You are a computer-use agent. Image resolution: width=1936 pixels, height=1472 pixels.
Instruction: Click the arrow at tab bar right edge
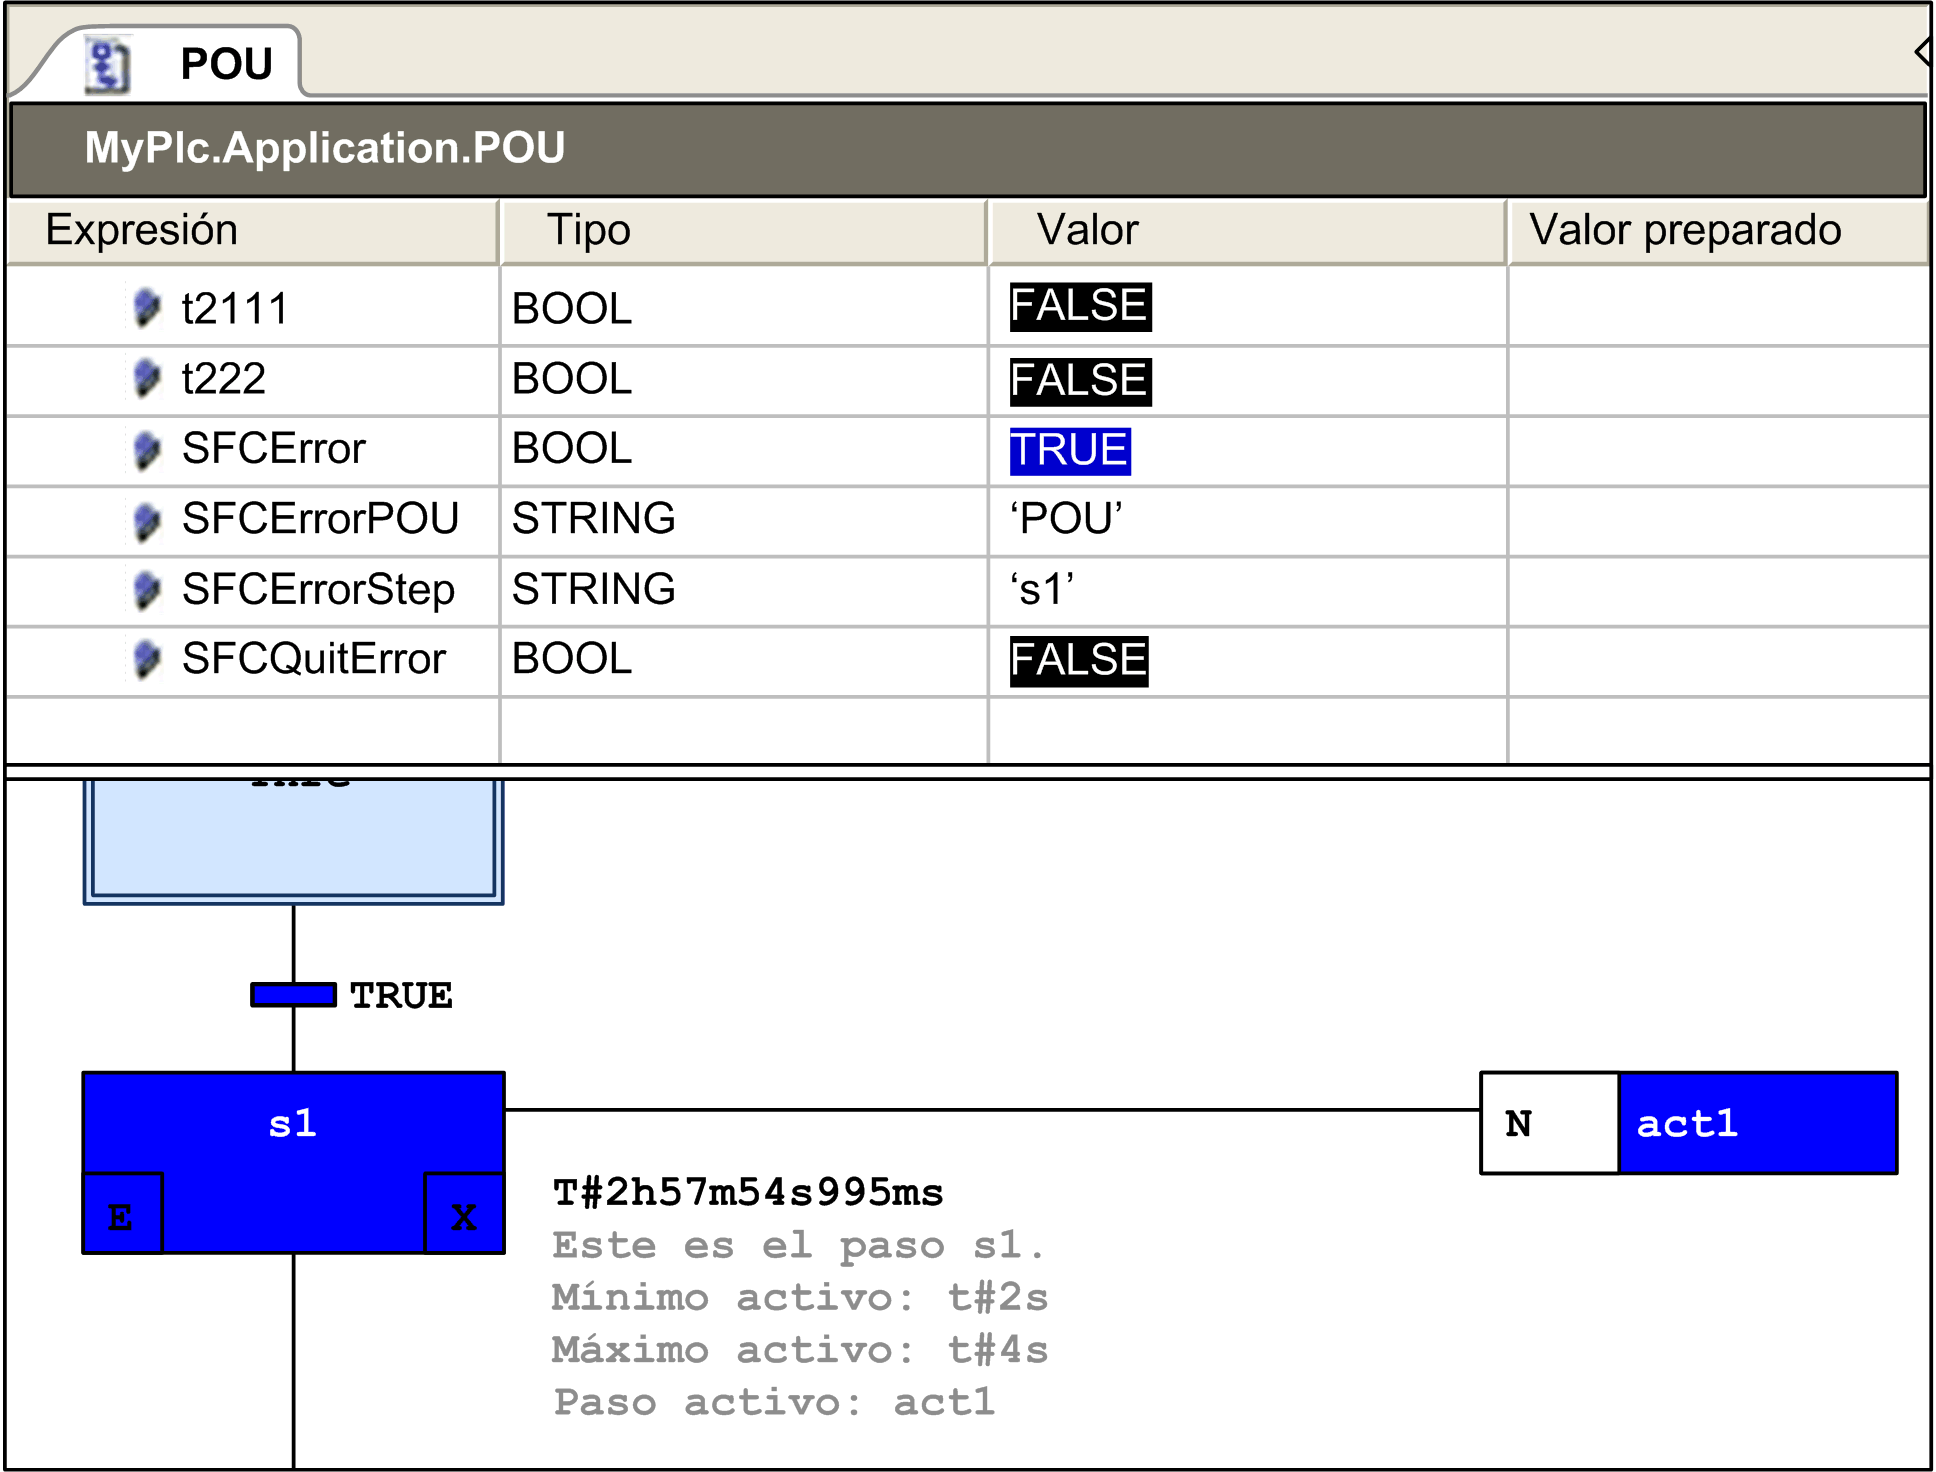pos(1922,51)
